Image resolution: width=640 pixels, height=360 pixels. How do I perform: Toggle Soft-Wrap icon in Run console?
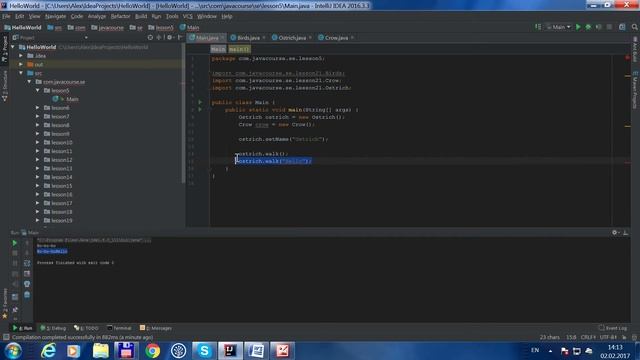pyautogui.click(x=27, y=263)
